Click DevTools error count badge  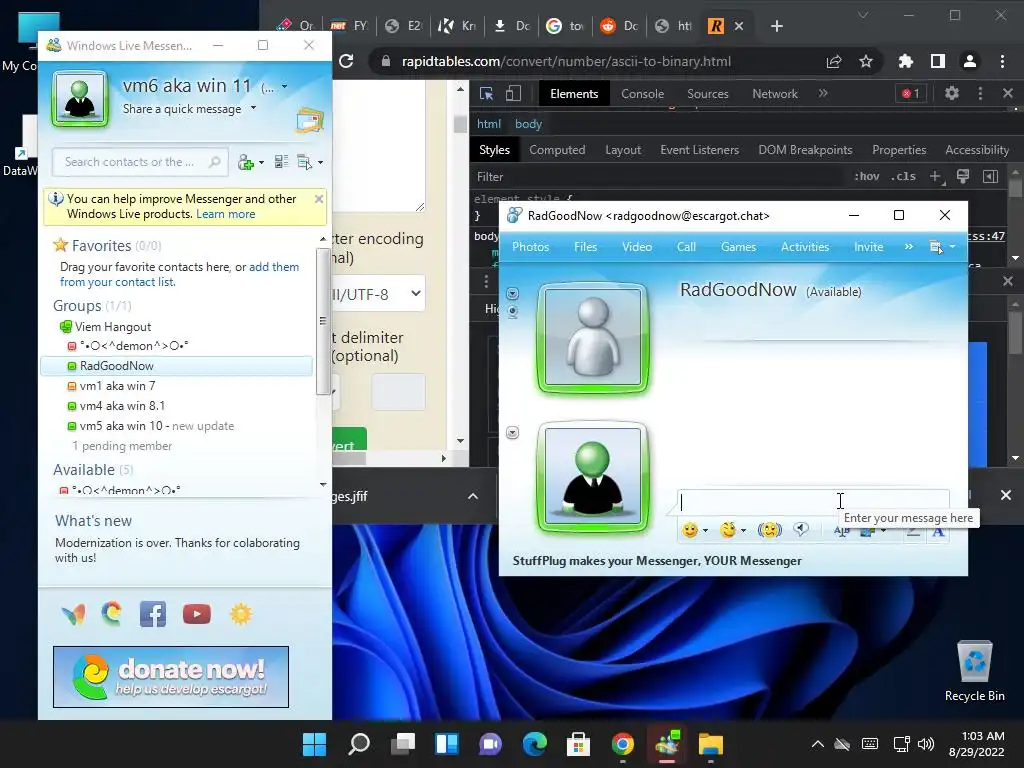click(x=911, y=93)
